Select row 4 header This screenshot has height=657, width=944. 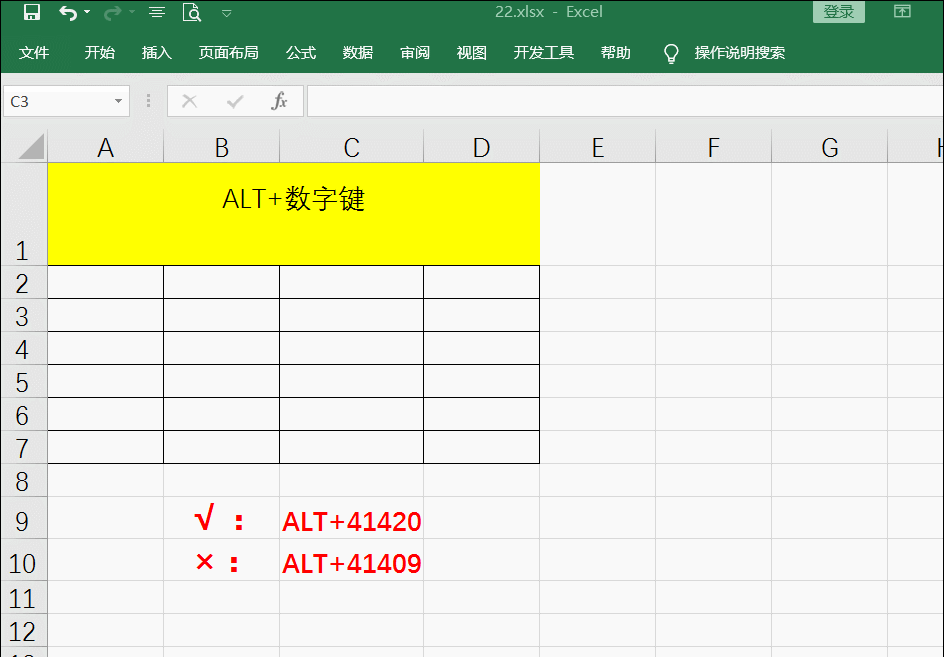[23, 349]
